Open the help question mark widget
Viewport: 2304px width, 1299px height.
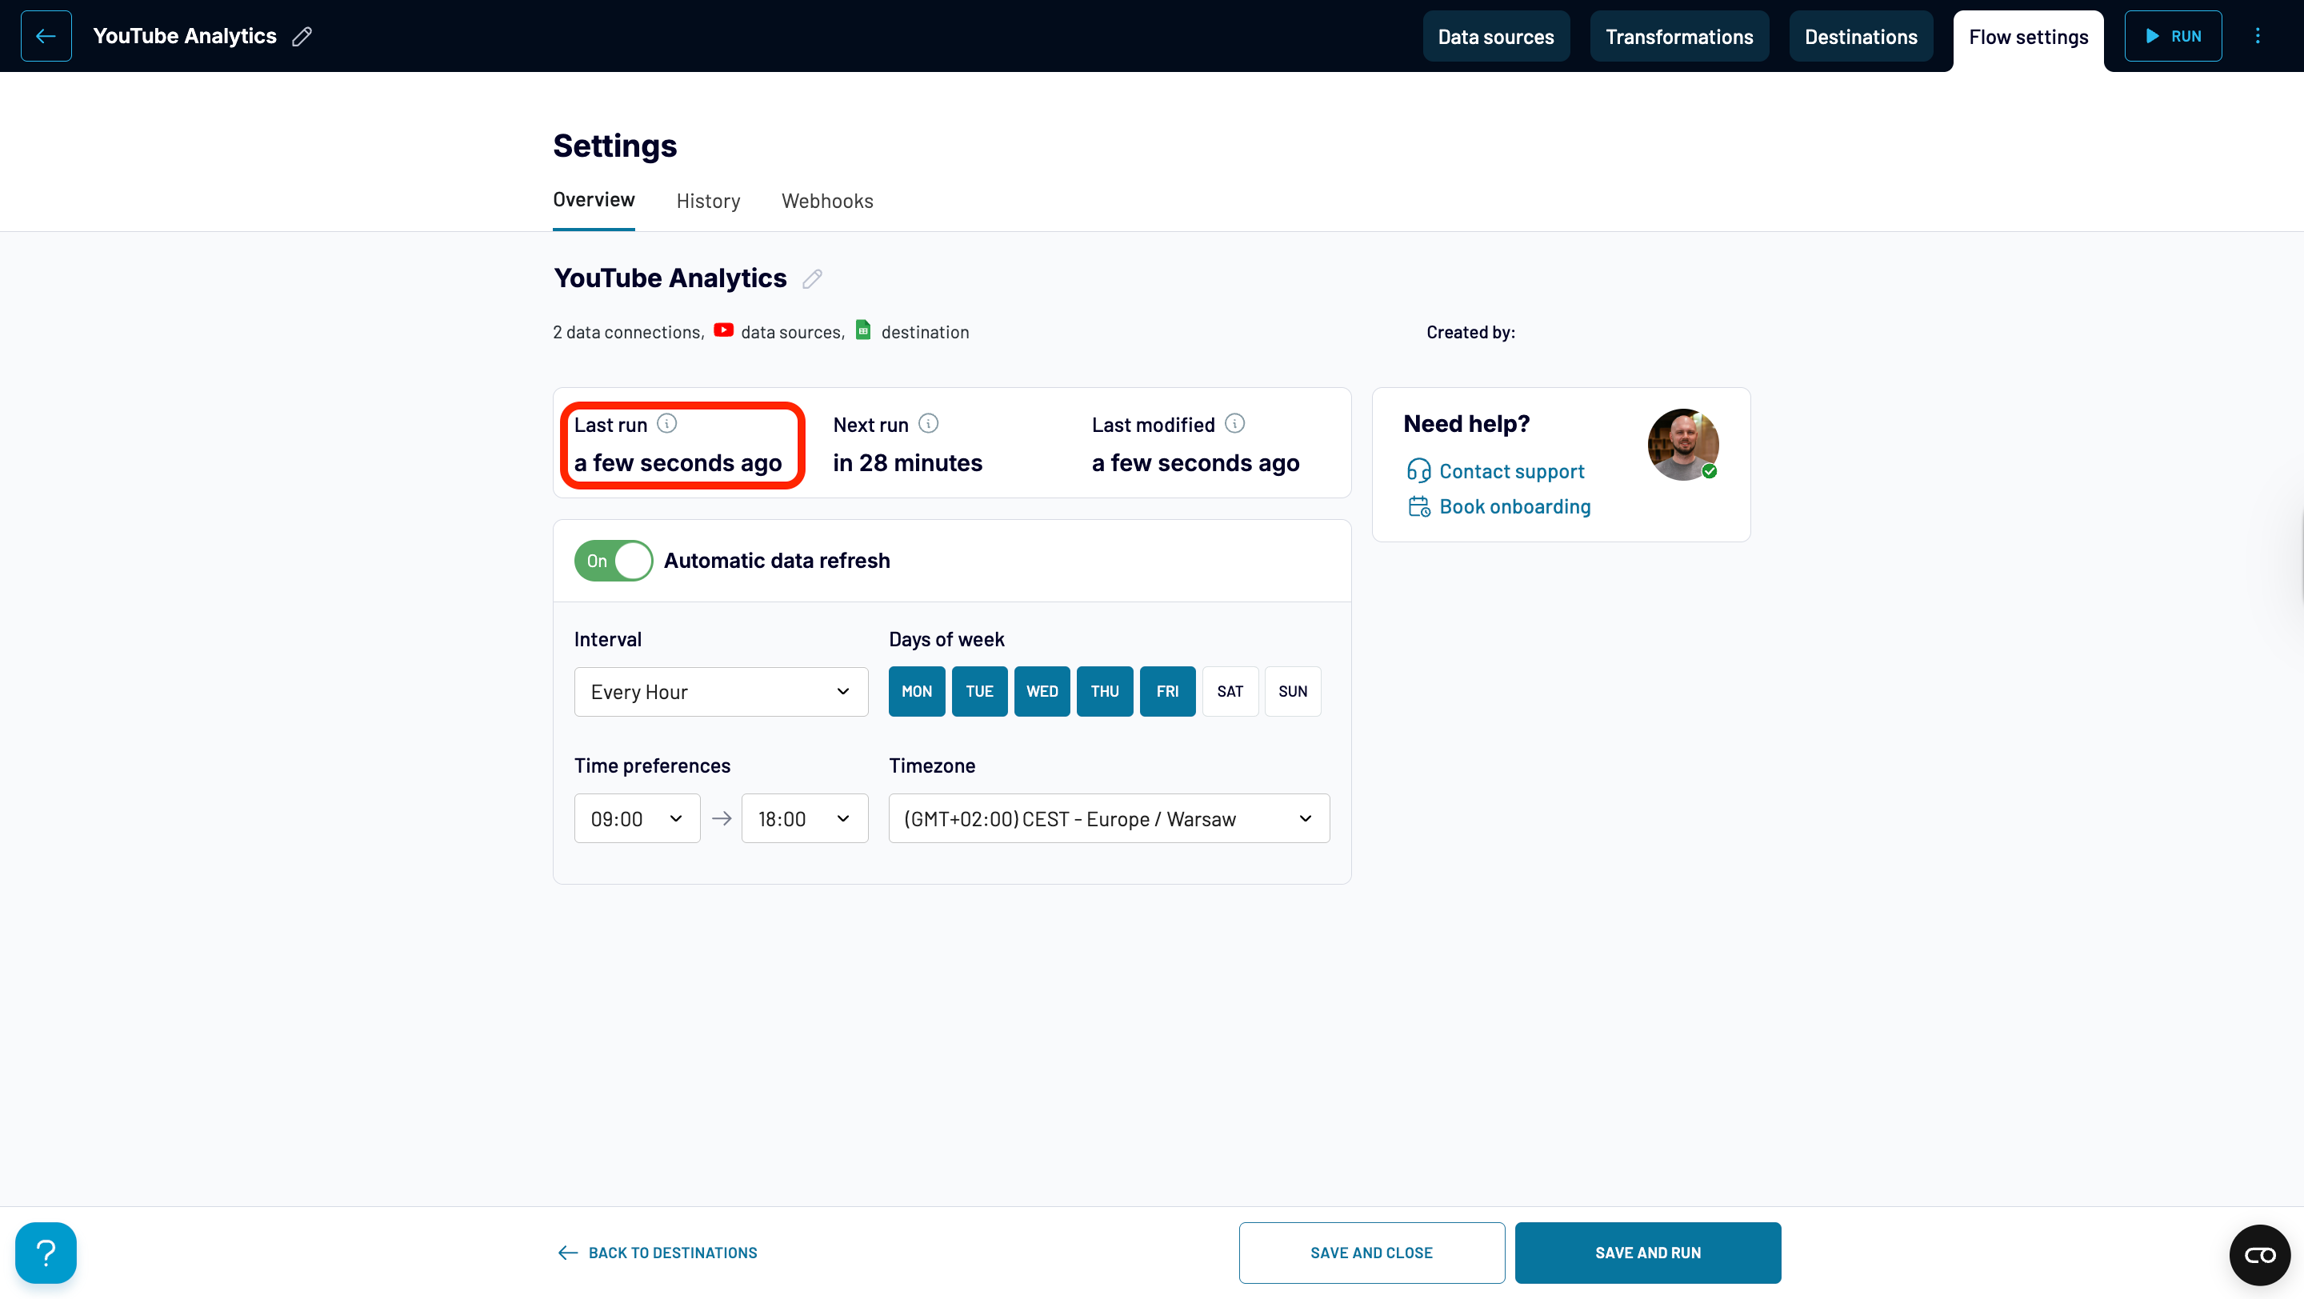click(46, 1252)
